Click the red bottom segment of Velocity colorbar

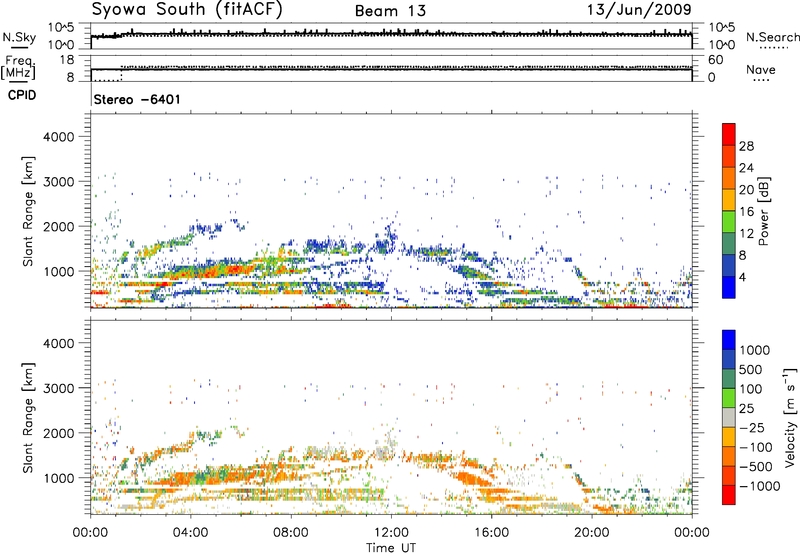pyautogui.click(x=729, y=495)
